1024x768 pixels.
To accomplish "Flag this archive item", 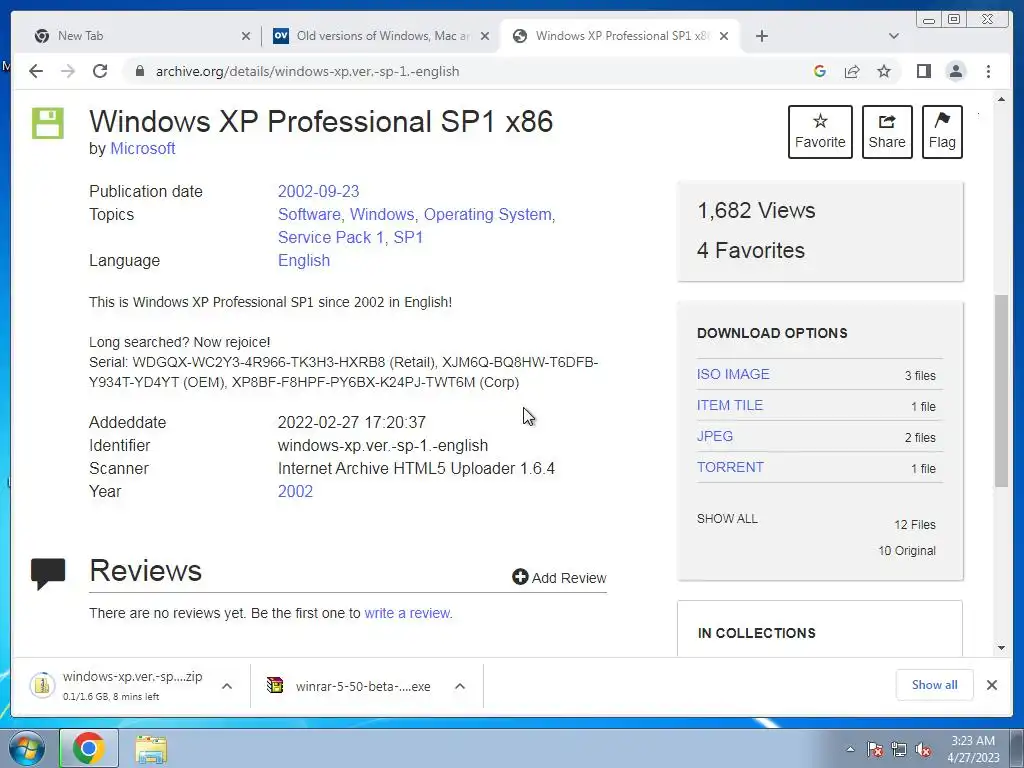I will (x=942, y=131).
